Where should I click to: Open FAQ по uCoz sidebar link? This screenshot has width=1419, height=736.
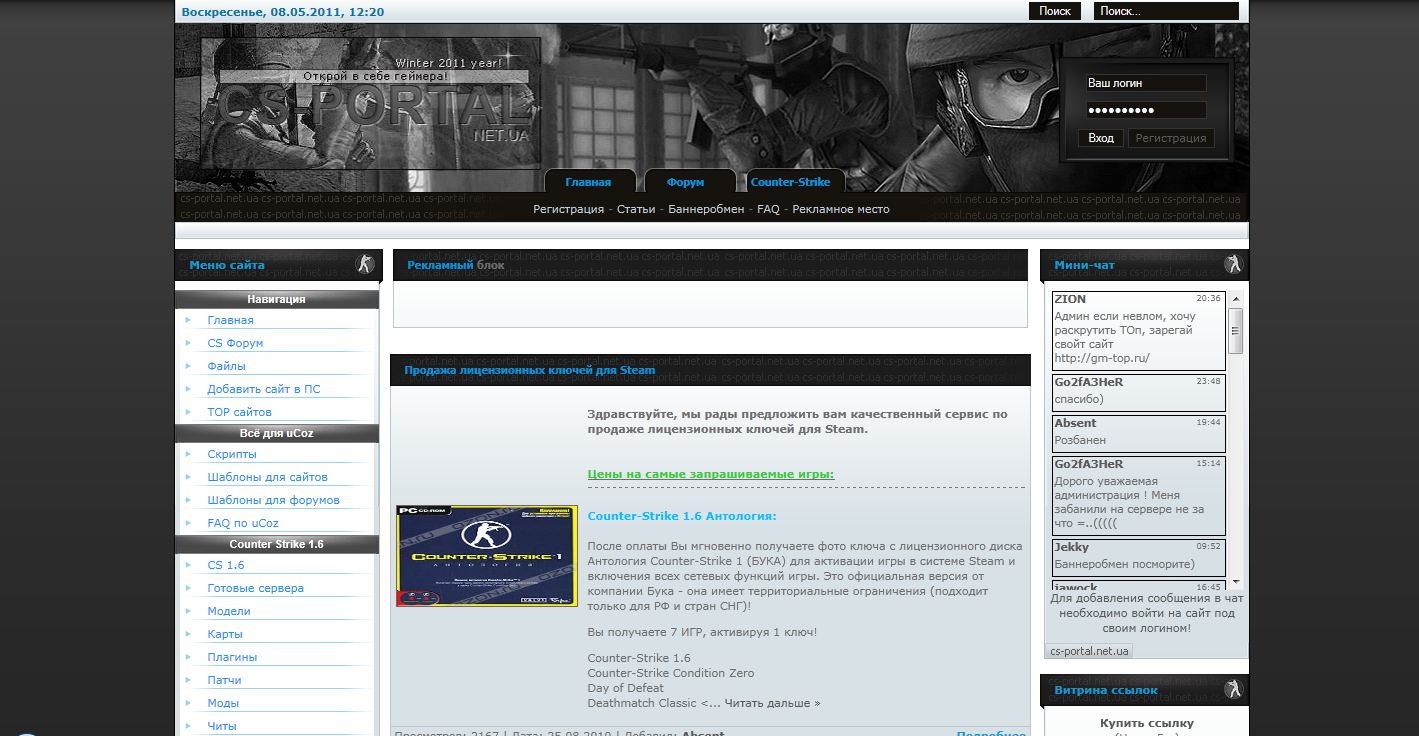tap(243, 523)
